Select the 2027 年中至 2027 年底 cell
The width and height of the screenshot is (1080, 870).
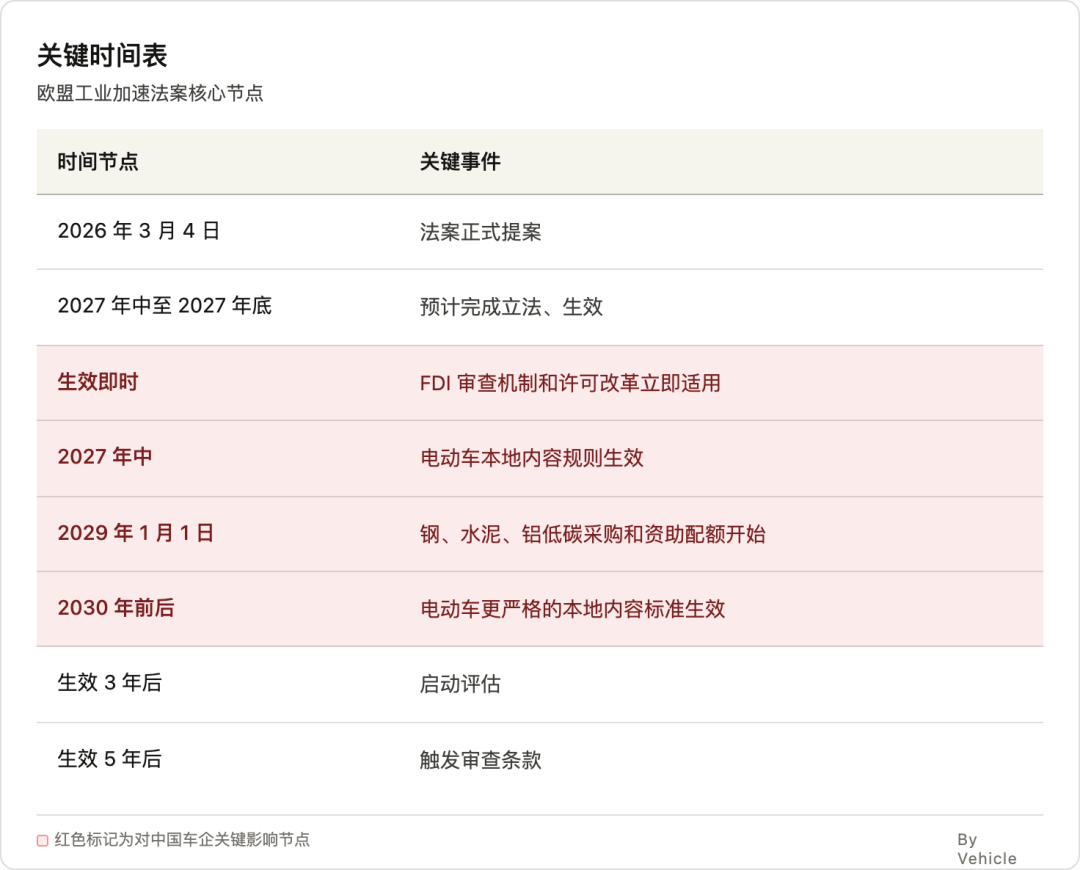coord(165,305)
